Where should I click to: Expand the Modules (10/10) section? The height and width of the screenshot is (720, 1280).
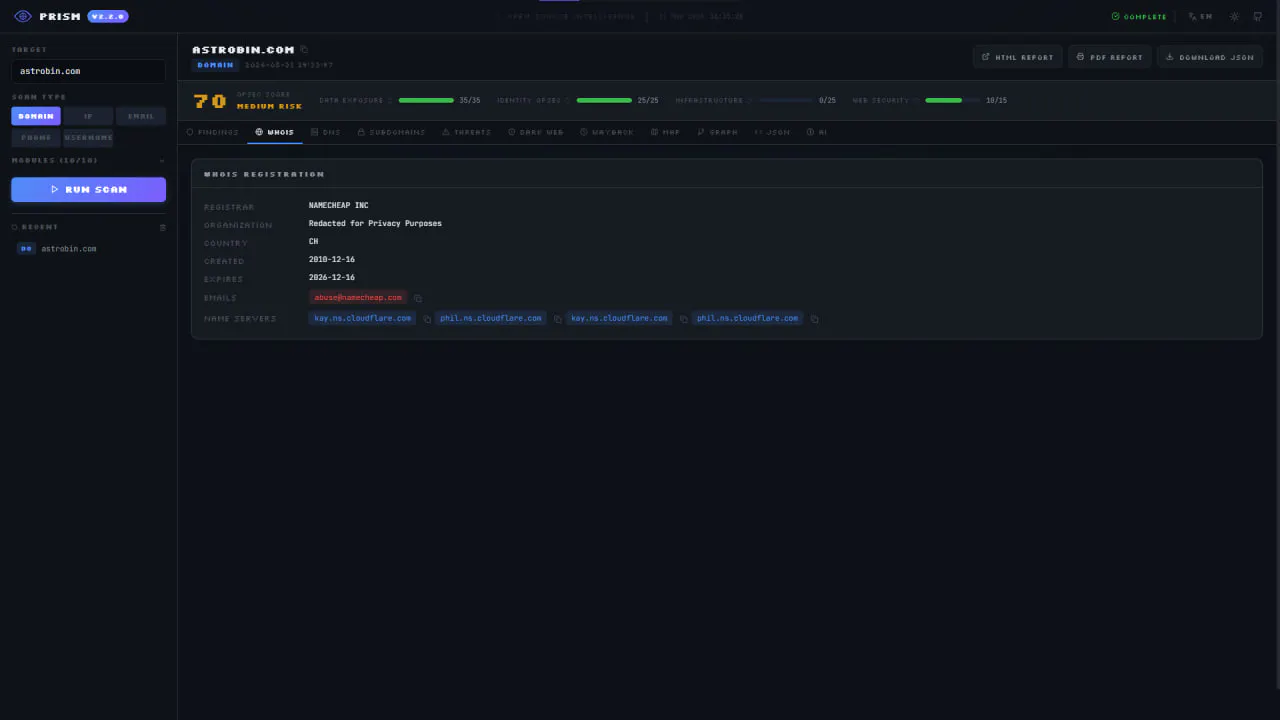(x=88, y=160)
